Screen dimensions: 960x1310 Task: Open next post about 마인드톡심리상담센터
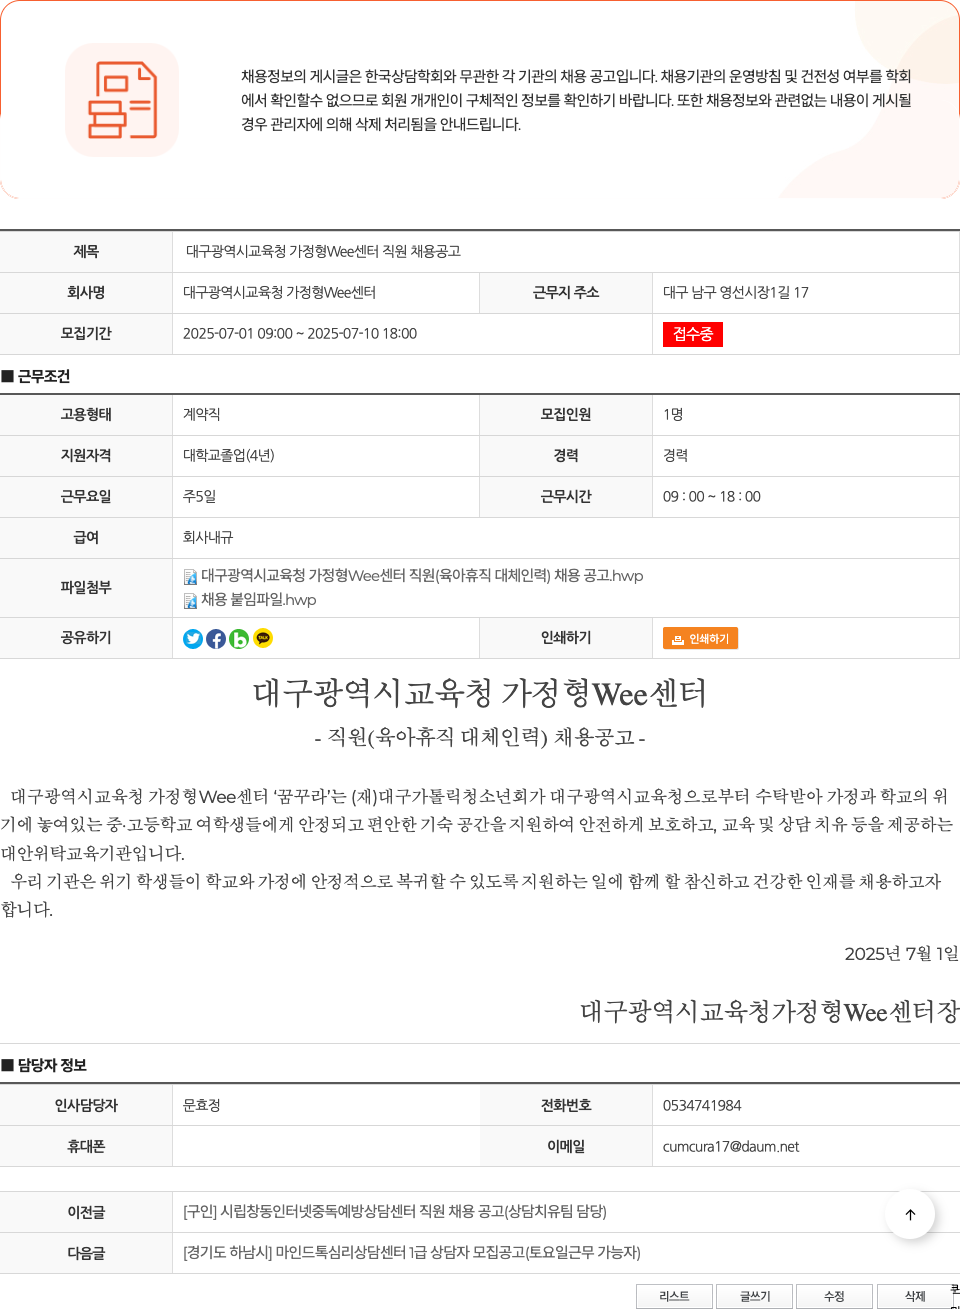[412, 1253]
